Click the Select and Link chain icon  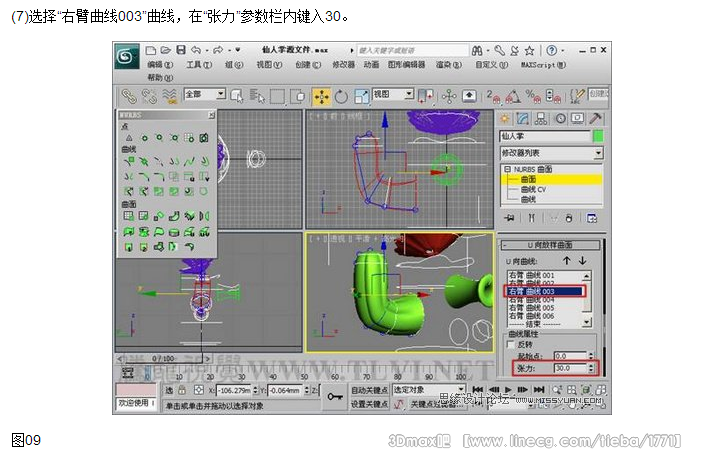(x=129, y=96)
